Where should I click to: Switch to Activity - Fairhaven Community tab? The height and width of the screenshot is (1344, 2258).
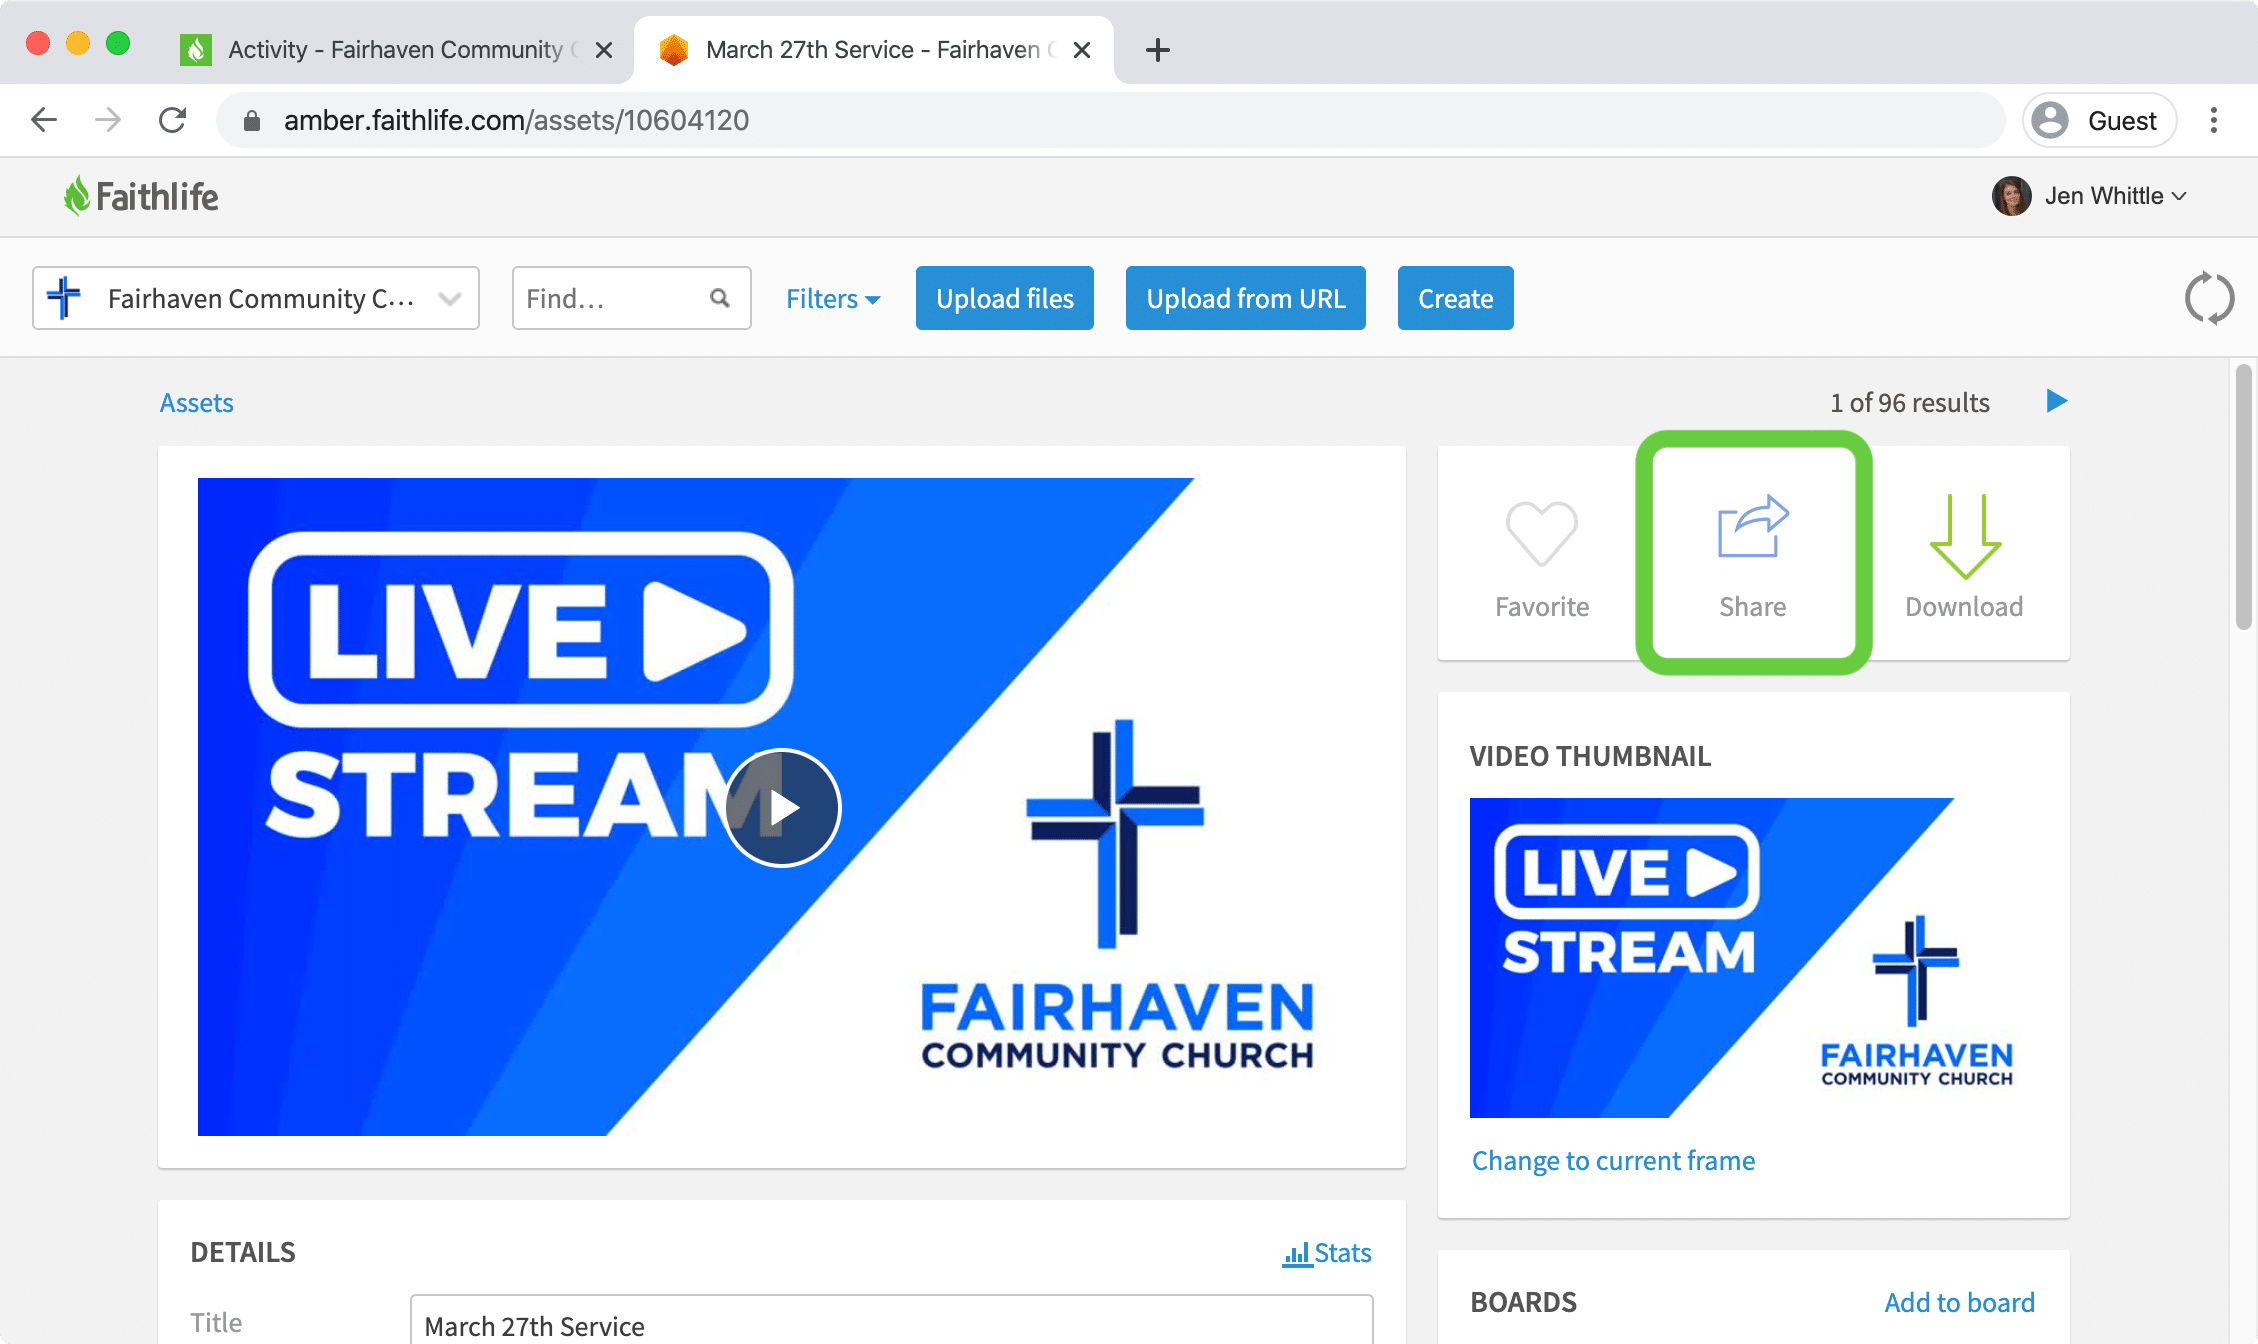396,50
